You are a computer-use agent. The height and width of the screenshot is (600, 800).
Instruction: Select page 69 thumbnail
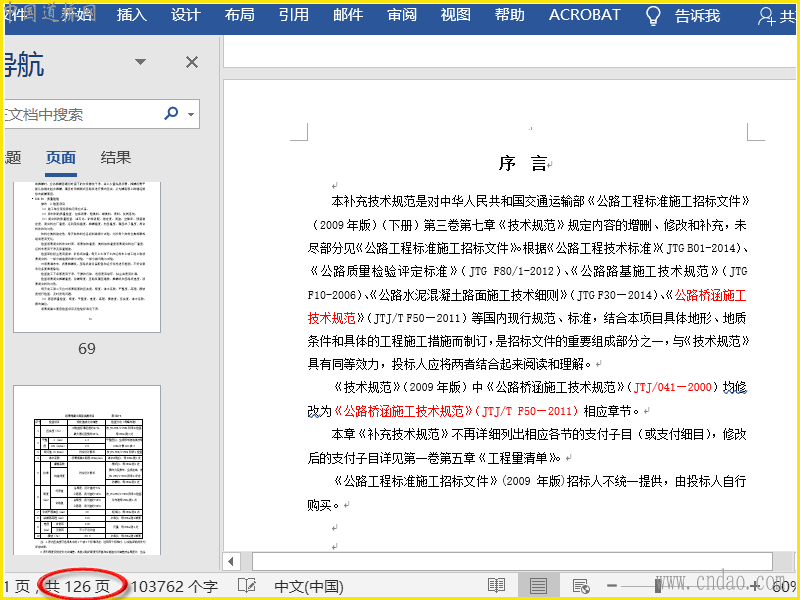87,257
